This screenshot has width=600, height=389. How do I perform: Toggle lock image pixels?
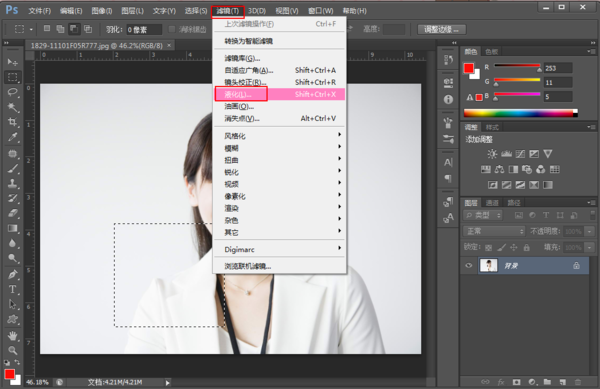point(501,247)
